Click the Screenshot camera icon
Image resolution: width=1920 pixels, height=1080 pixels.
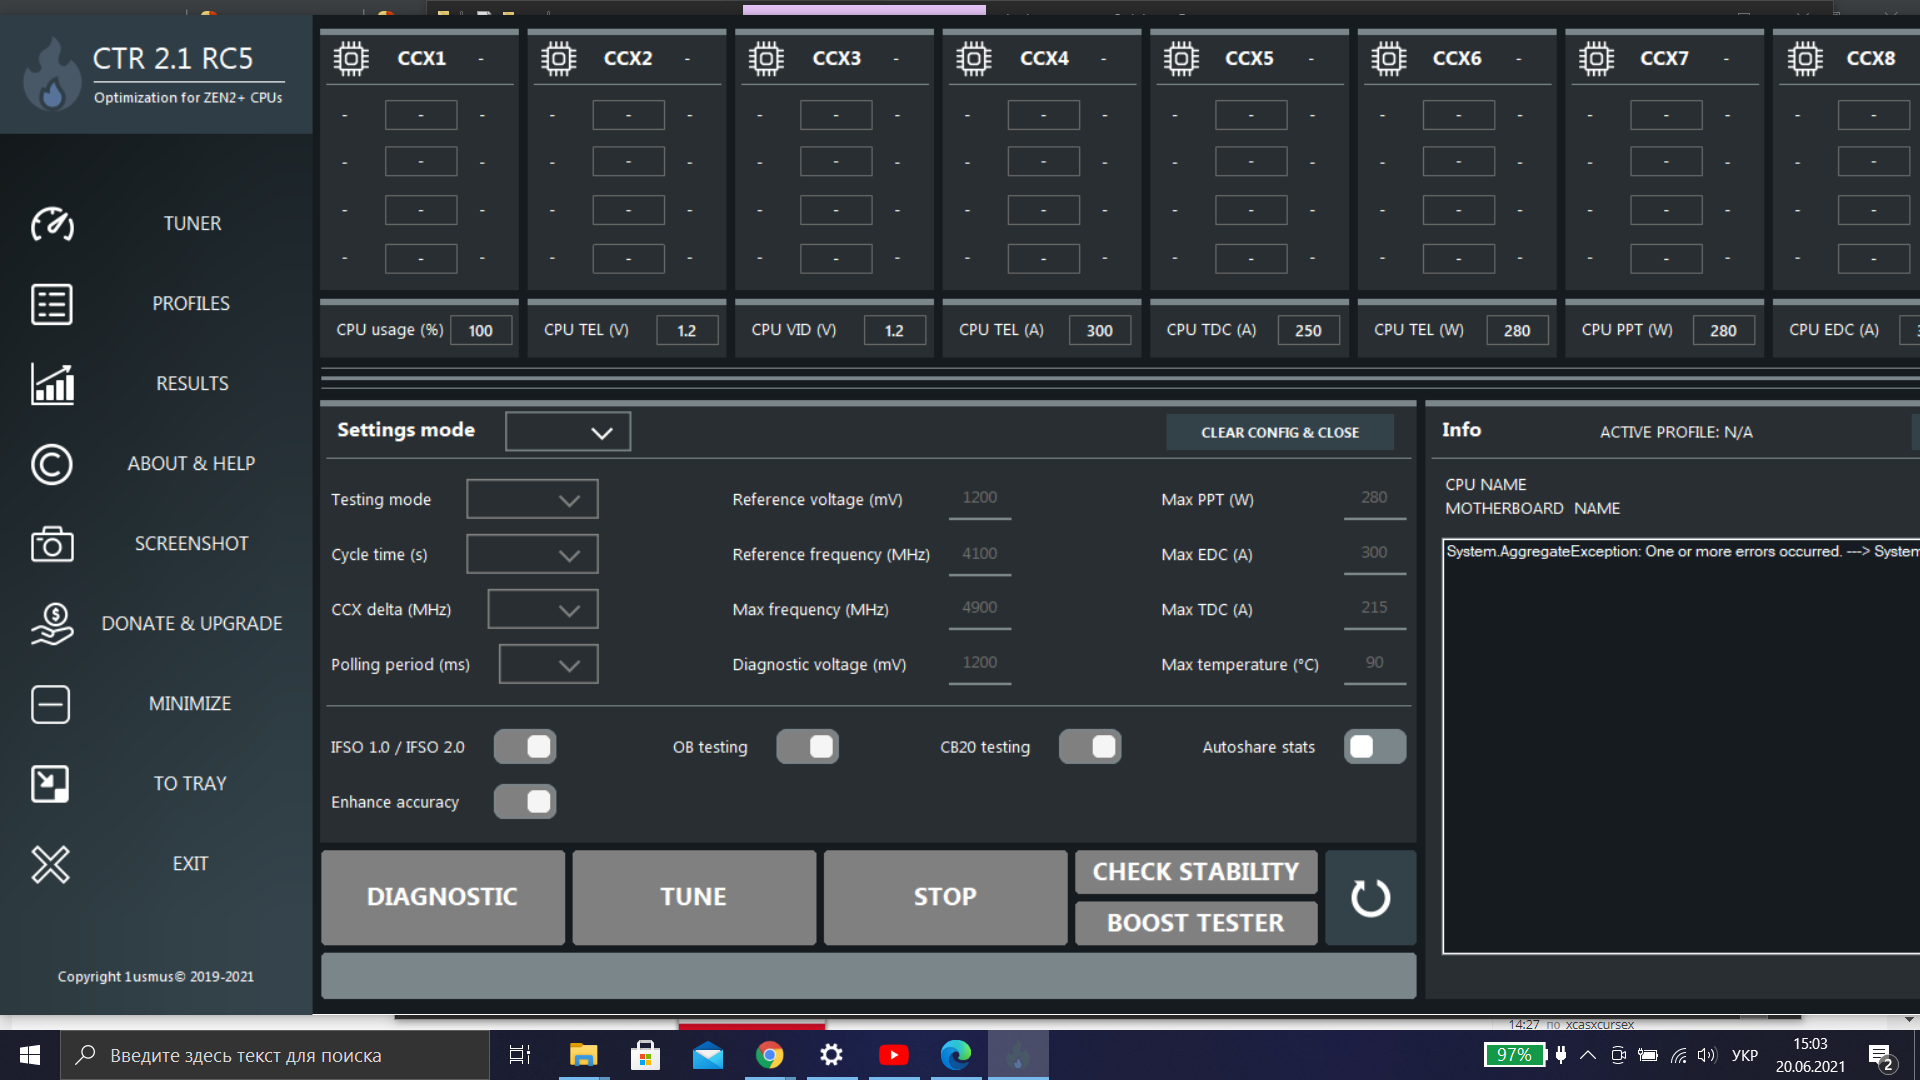[52, 544]
